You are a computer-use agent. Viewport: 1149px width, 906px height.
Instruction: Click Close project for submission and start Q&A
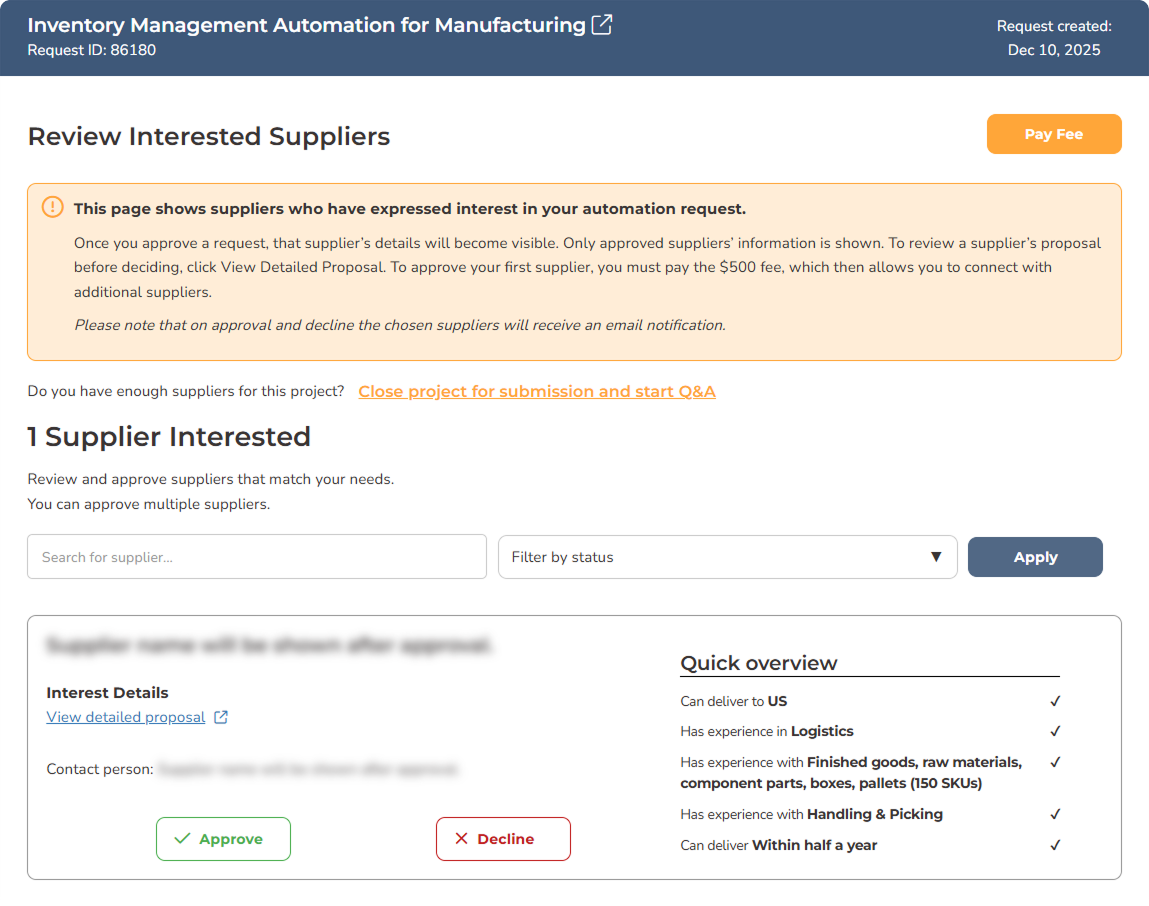pyautogui.click(x=537, y=391)
